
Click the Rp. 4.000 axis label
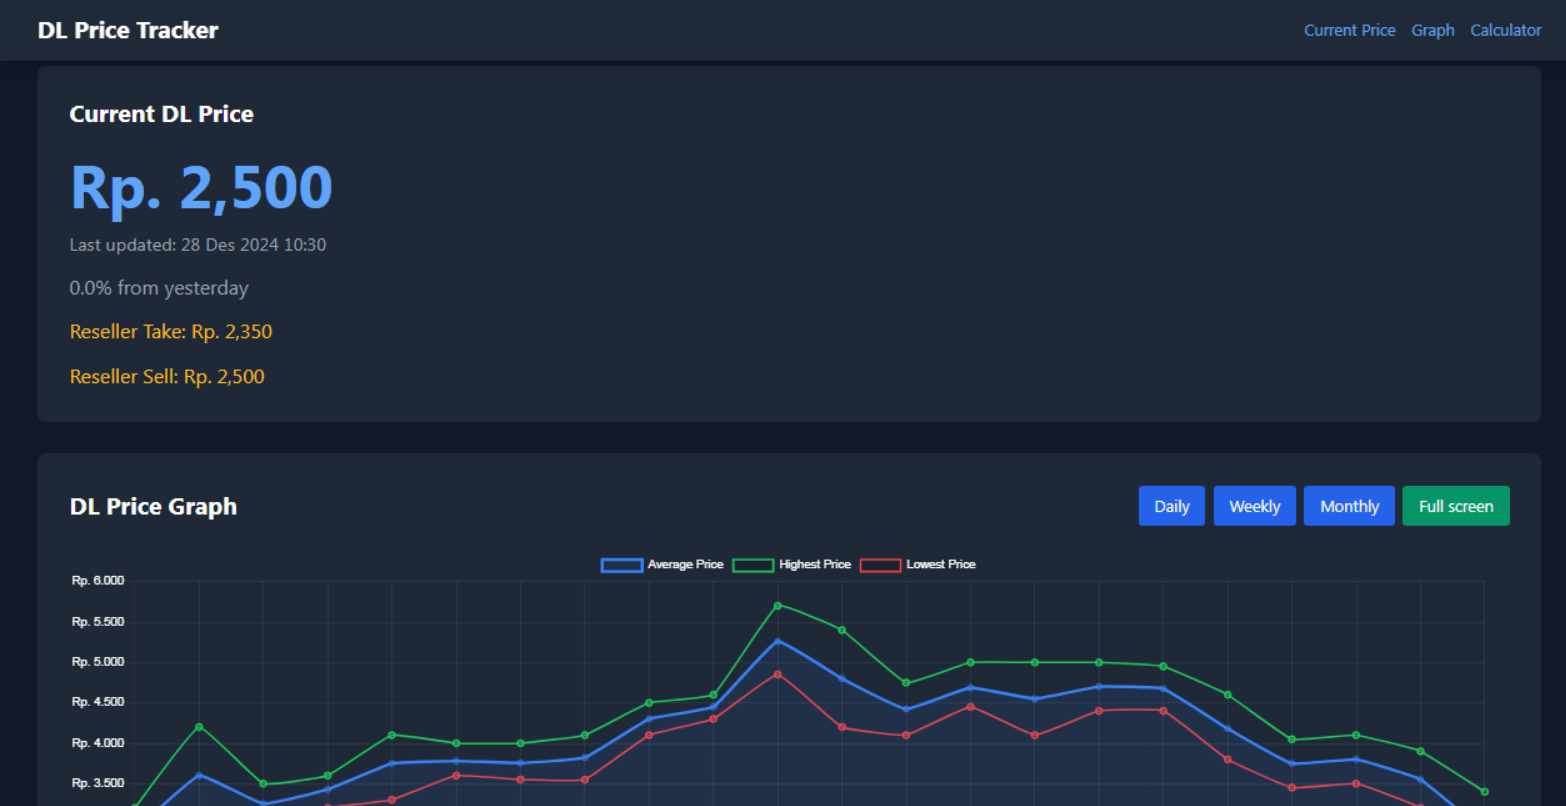tap(98, 743)
